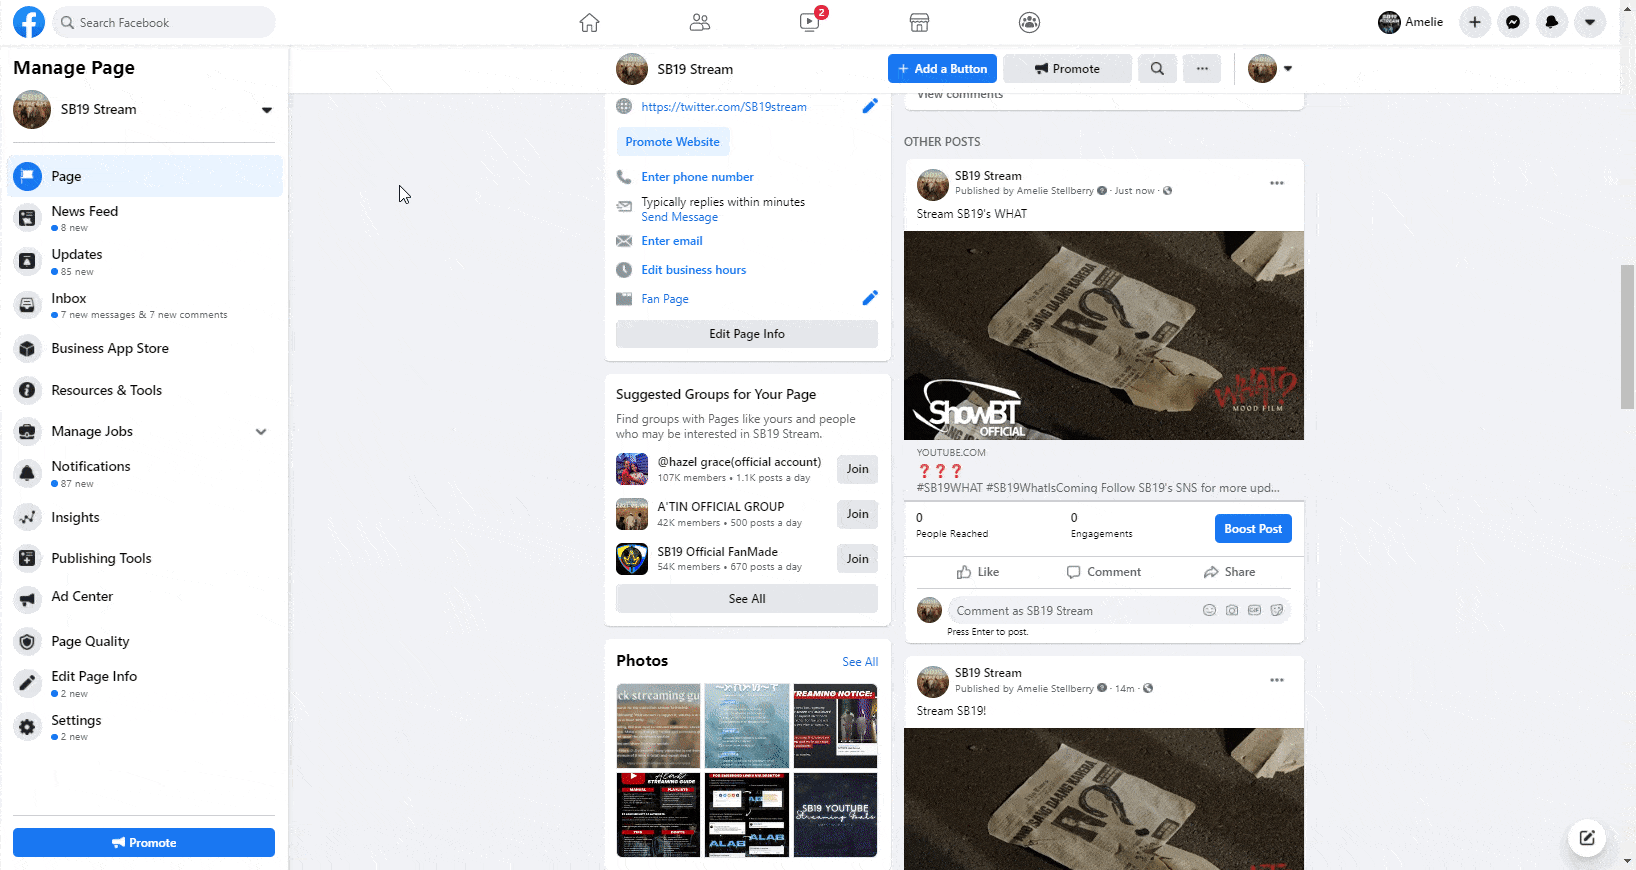Click the Create plus icon
The image size is (1636, 870).
(1475, 22)
